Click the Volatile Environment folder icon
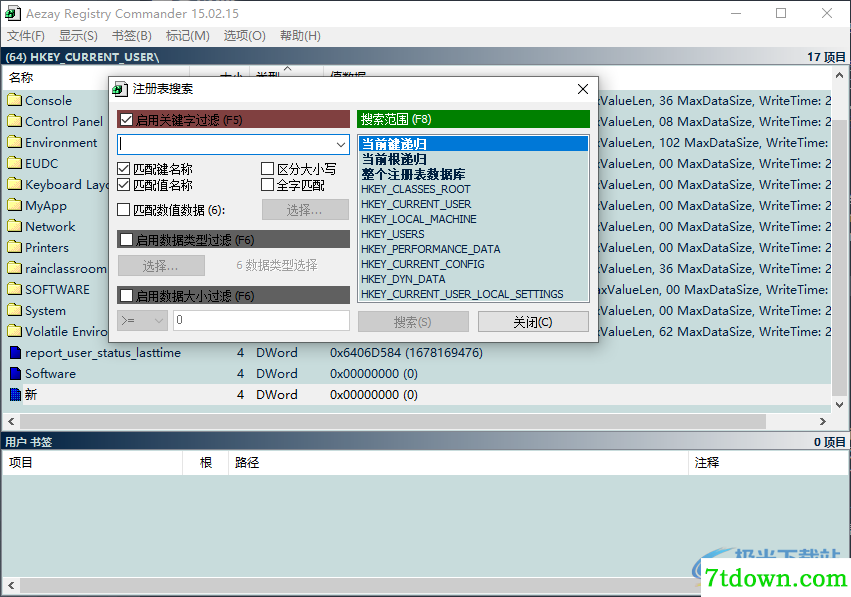 (15, 332)
